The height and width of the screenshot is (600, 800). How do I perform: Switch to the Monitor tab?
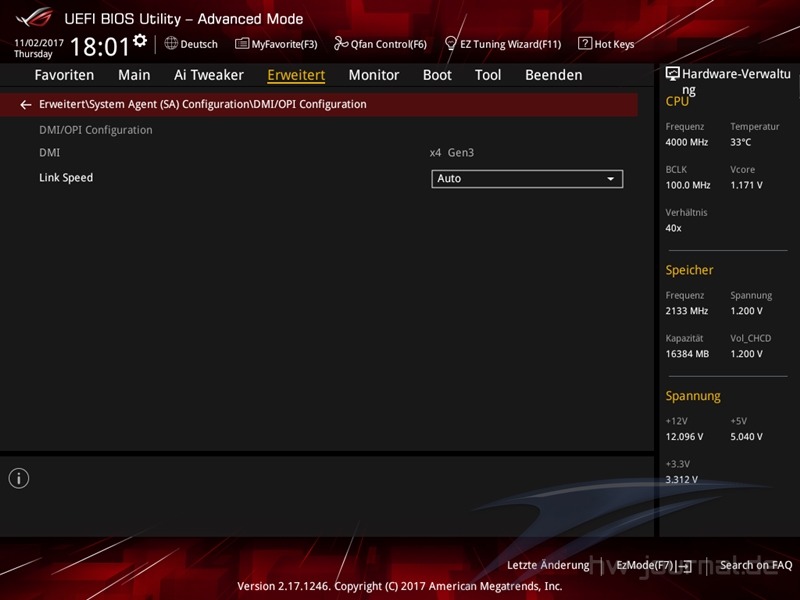pos(374,75)
